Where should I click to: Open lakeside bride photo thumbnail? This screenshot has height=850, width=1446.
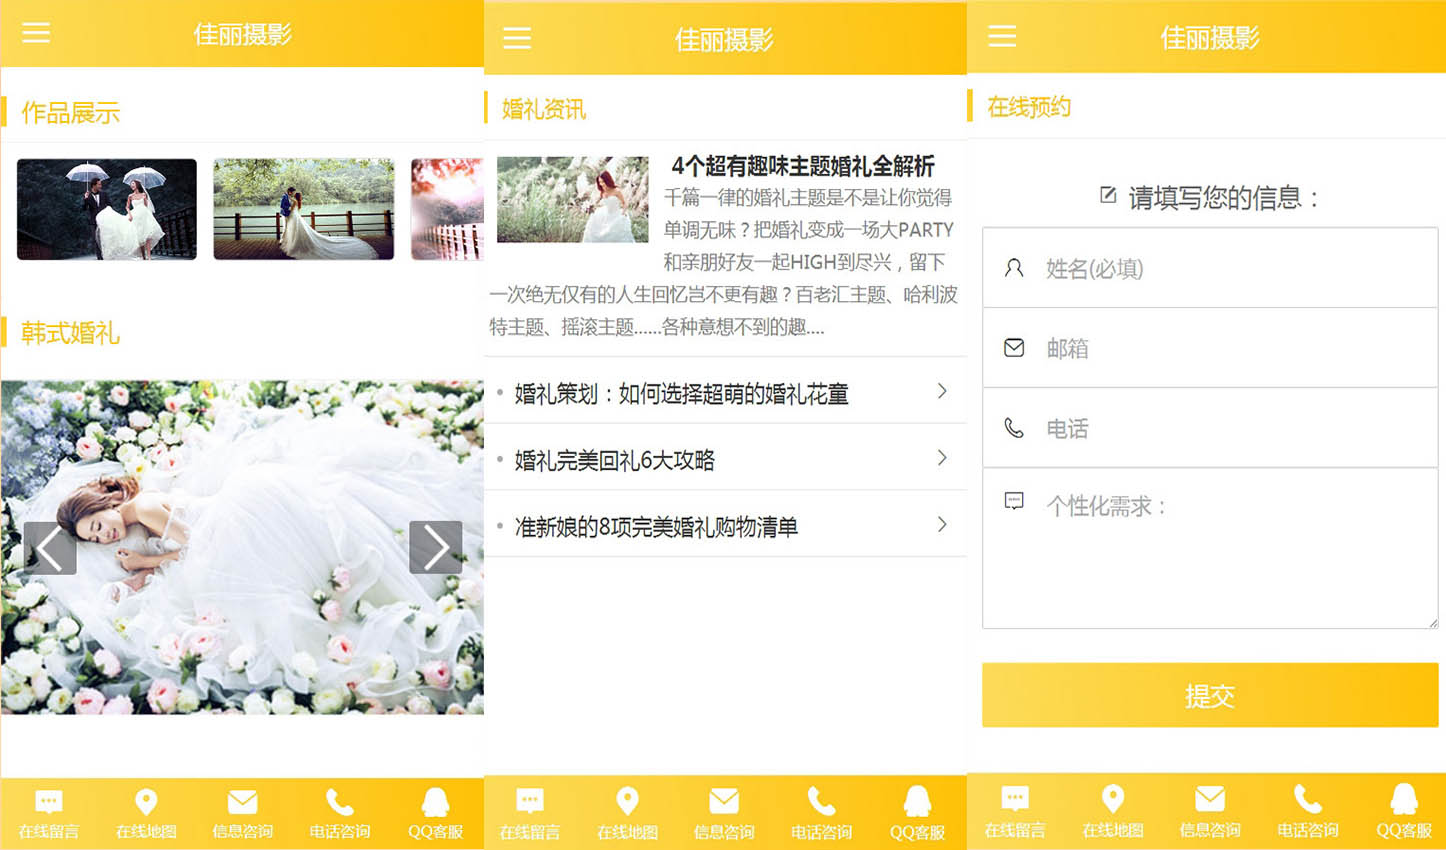pos(304,209)
